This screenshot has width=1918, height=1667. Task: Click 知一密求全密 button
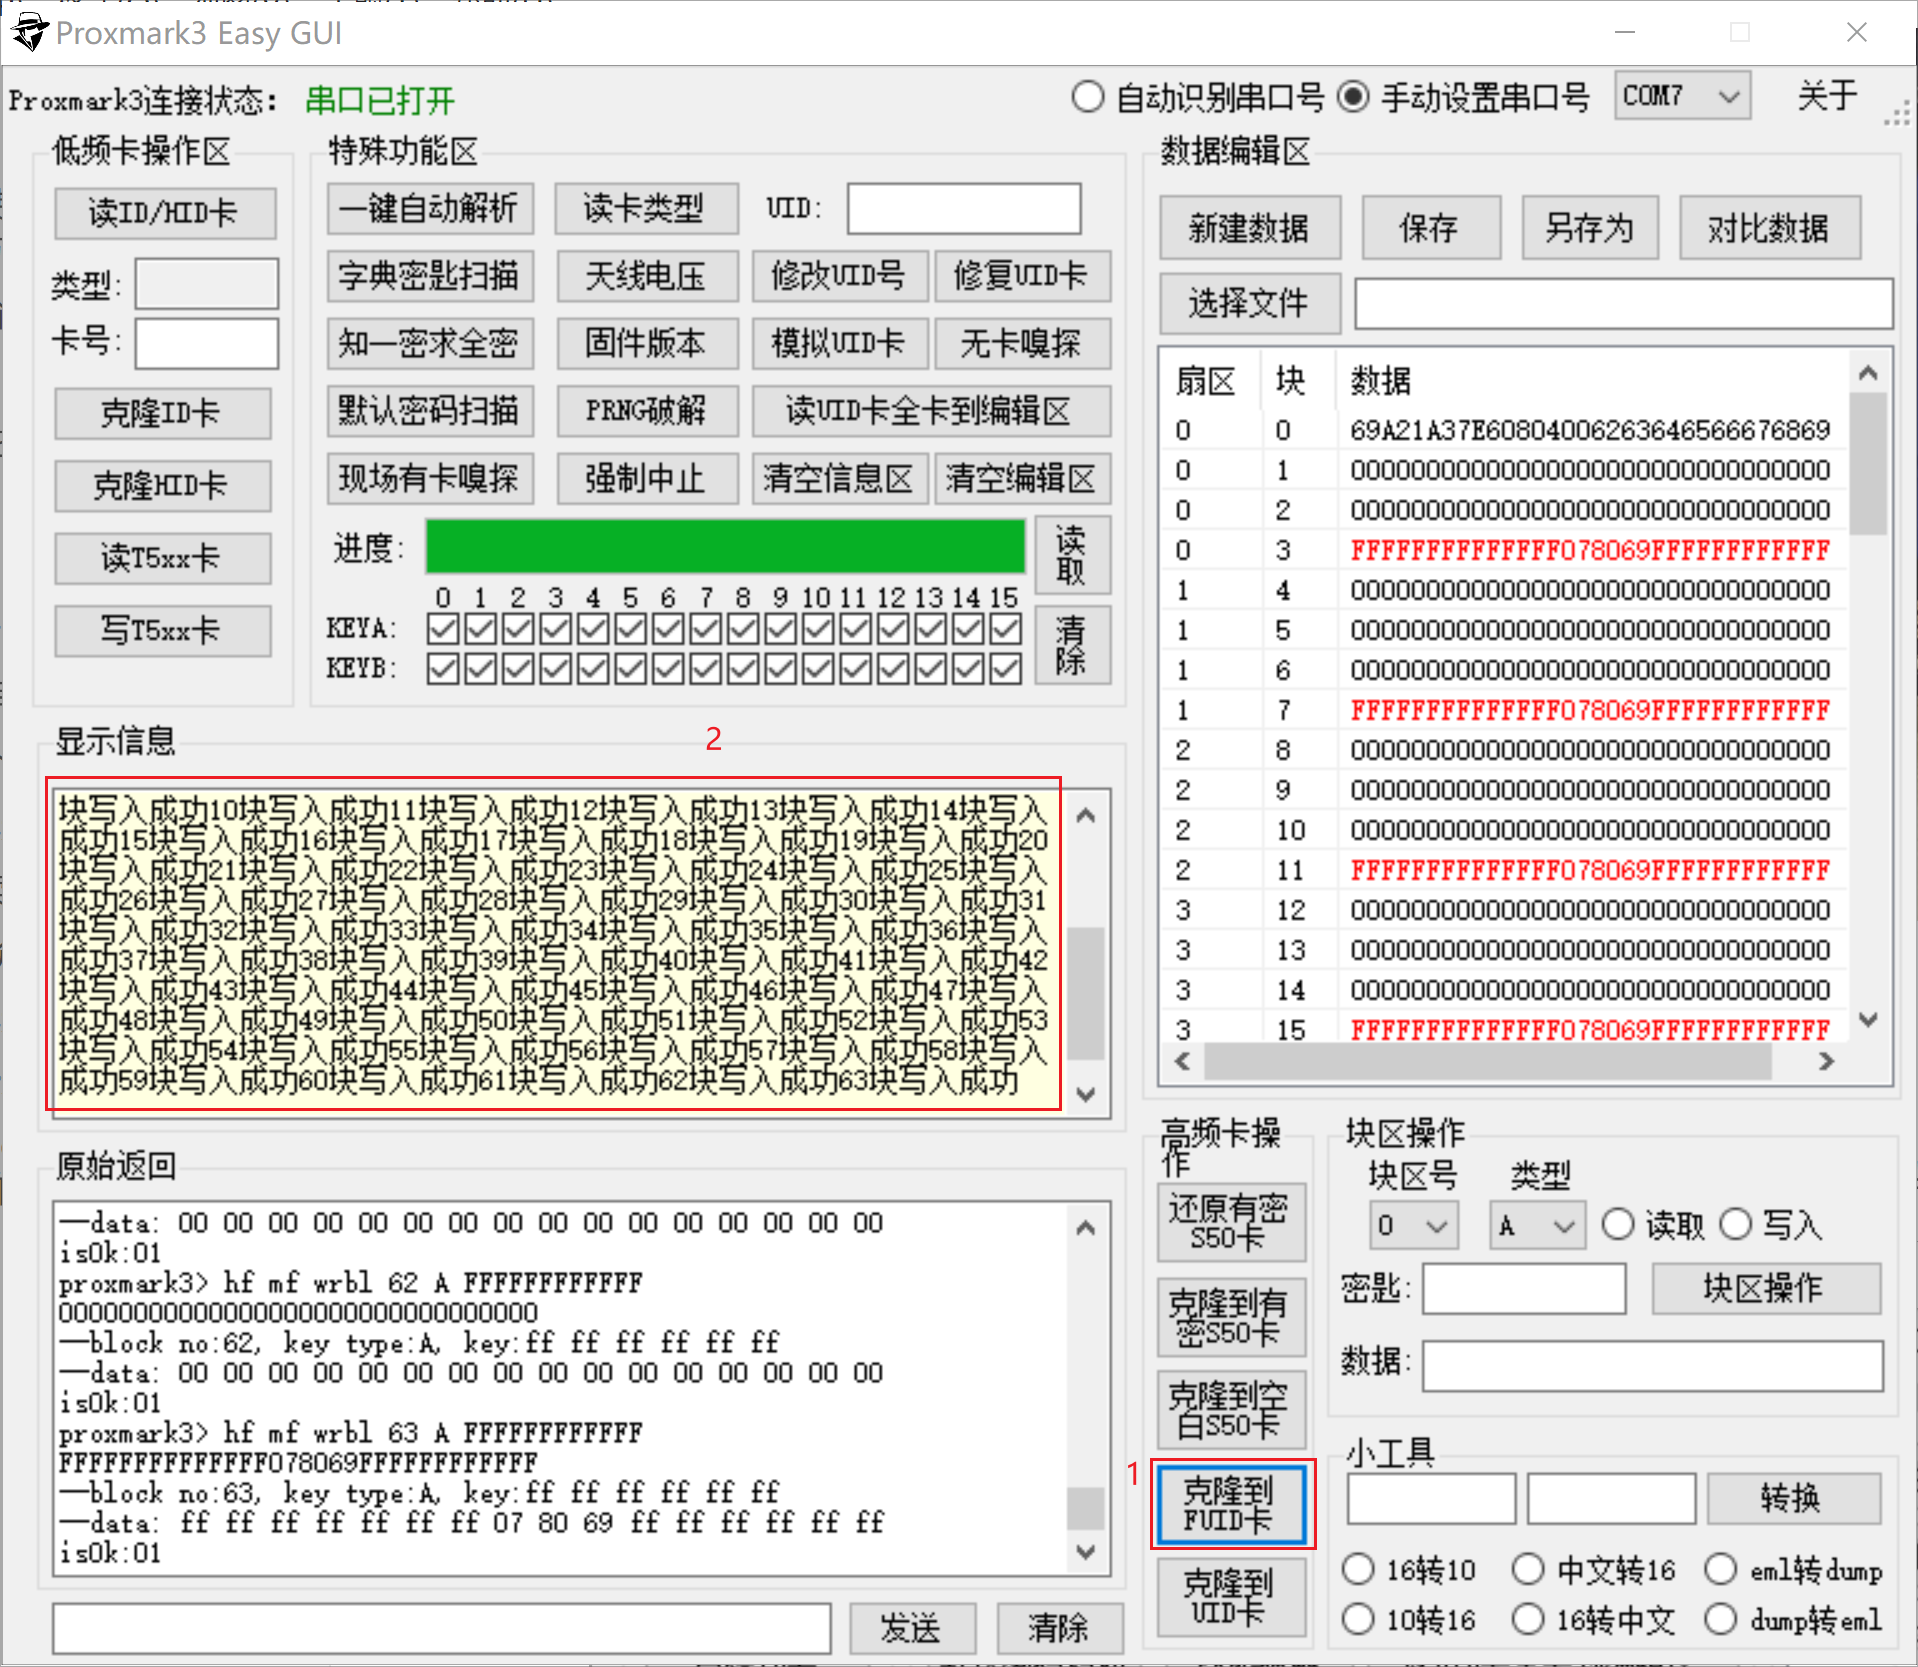point(430,344)
